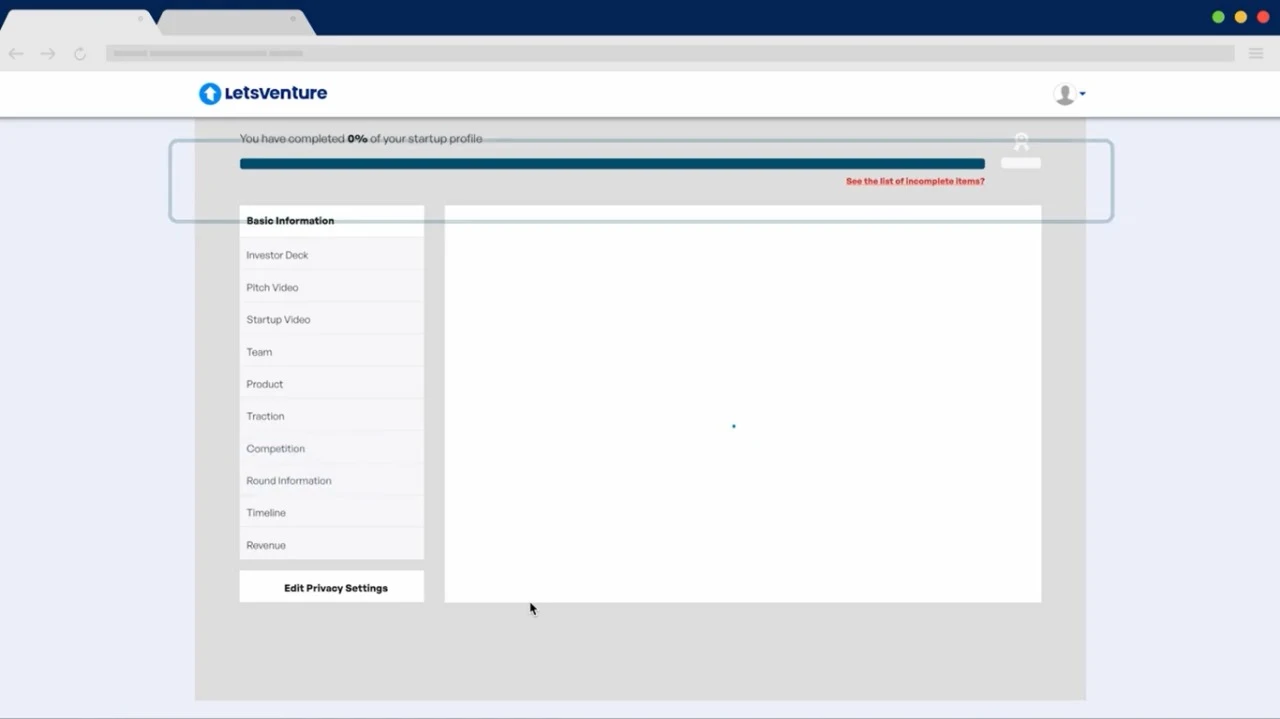The image size is (1280, 719).
Task: Open the Product section
Action: click(x=264, y=384)
